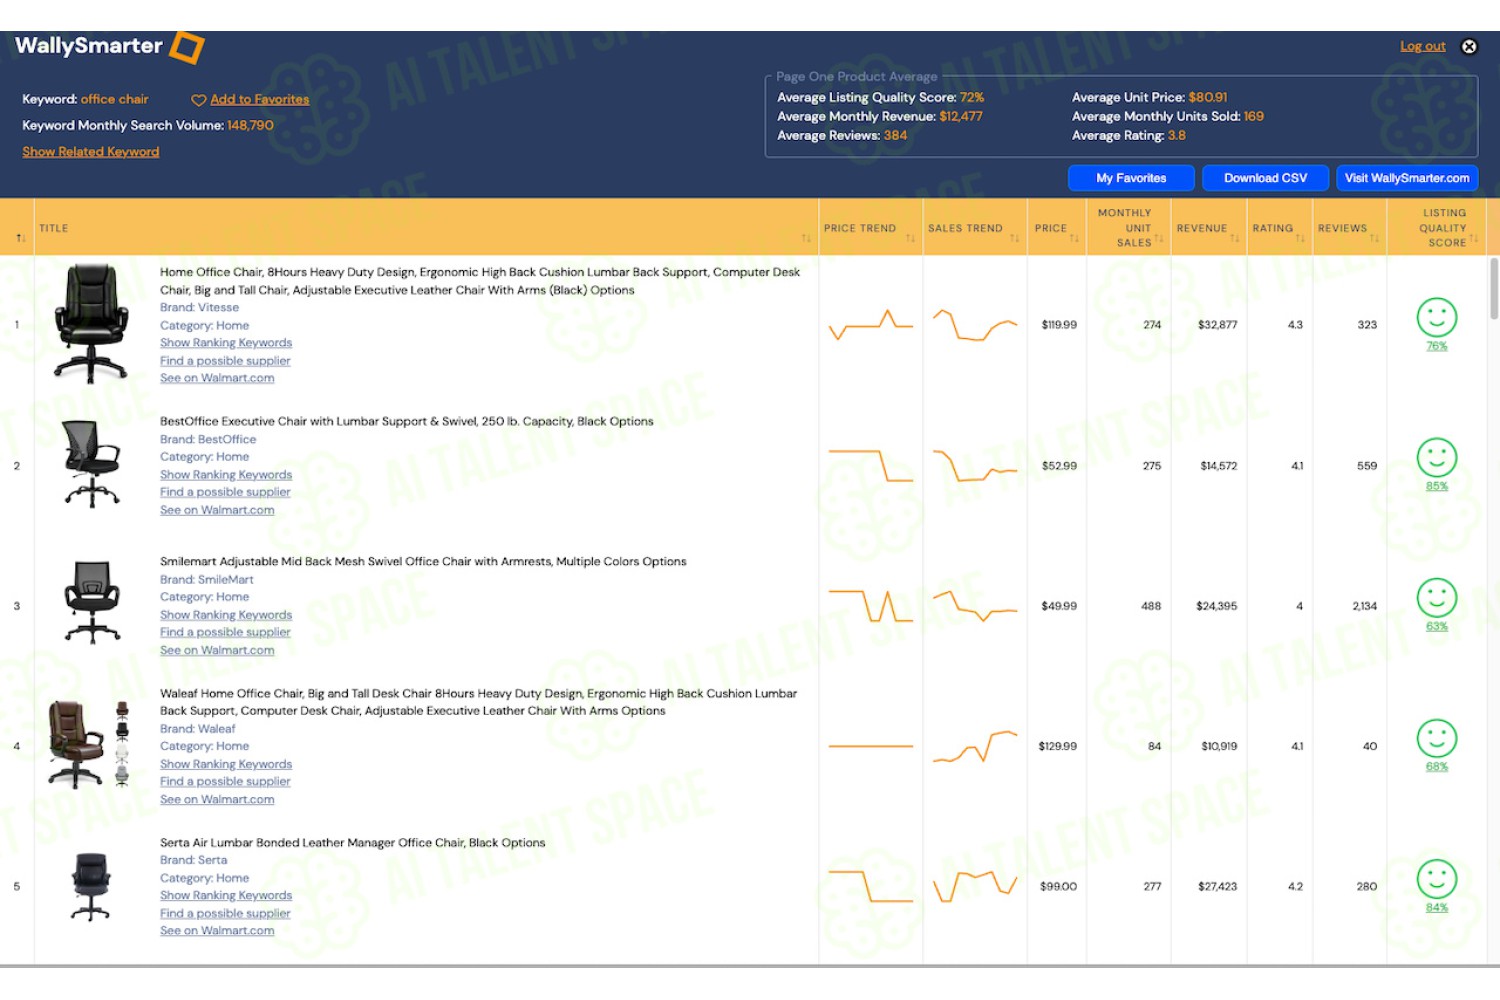
Task: Click the heart icon beside Add to Favorites
Action: pyautogui.click(x=198, y=100)
